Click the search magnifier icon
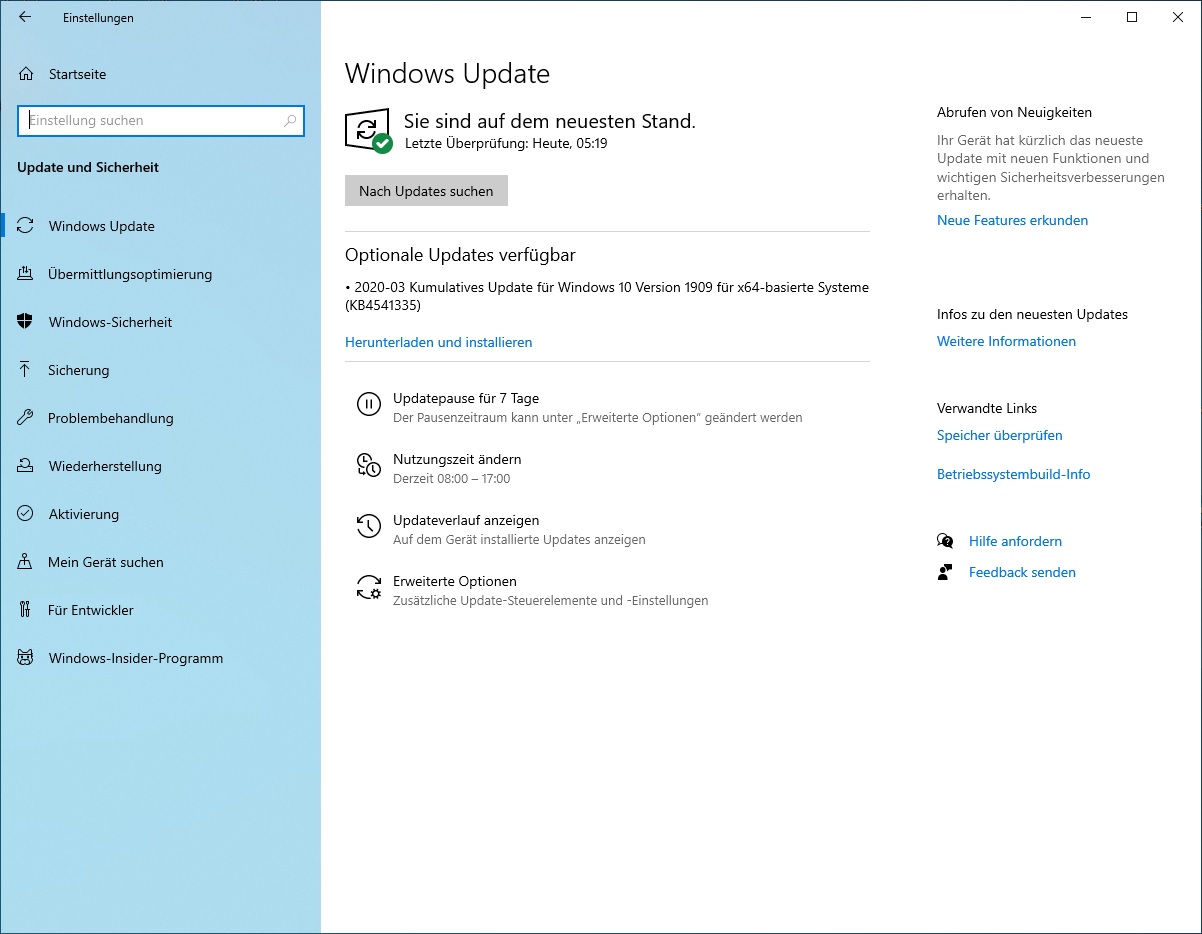This screenshot has height=934, width=1202. point(290,121)
